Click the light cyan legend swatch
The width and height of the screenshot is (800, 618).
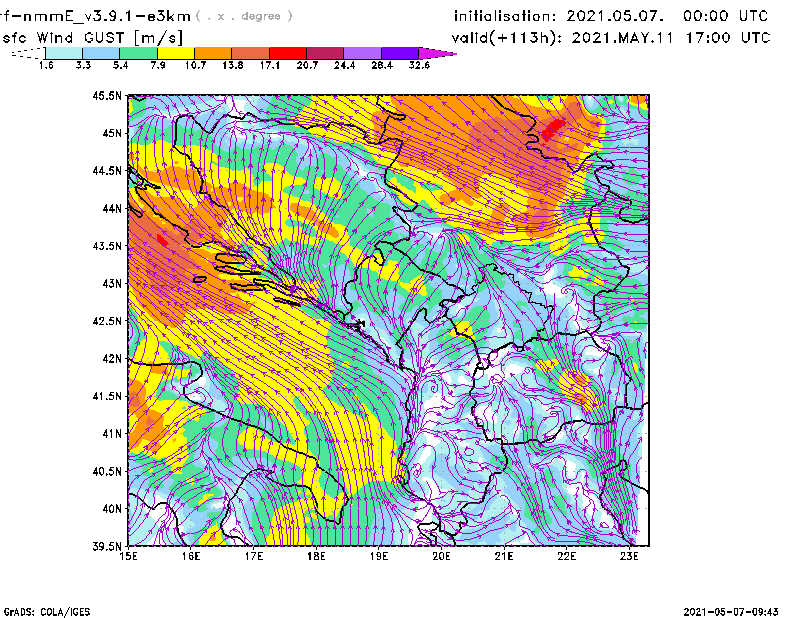tap(64, 53)
